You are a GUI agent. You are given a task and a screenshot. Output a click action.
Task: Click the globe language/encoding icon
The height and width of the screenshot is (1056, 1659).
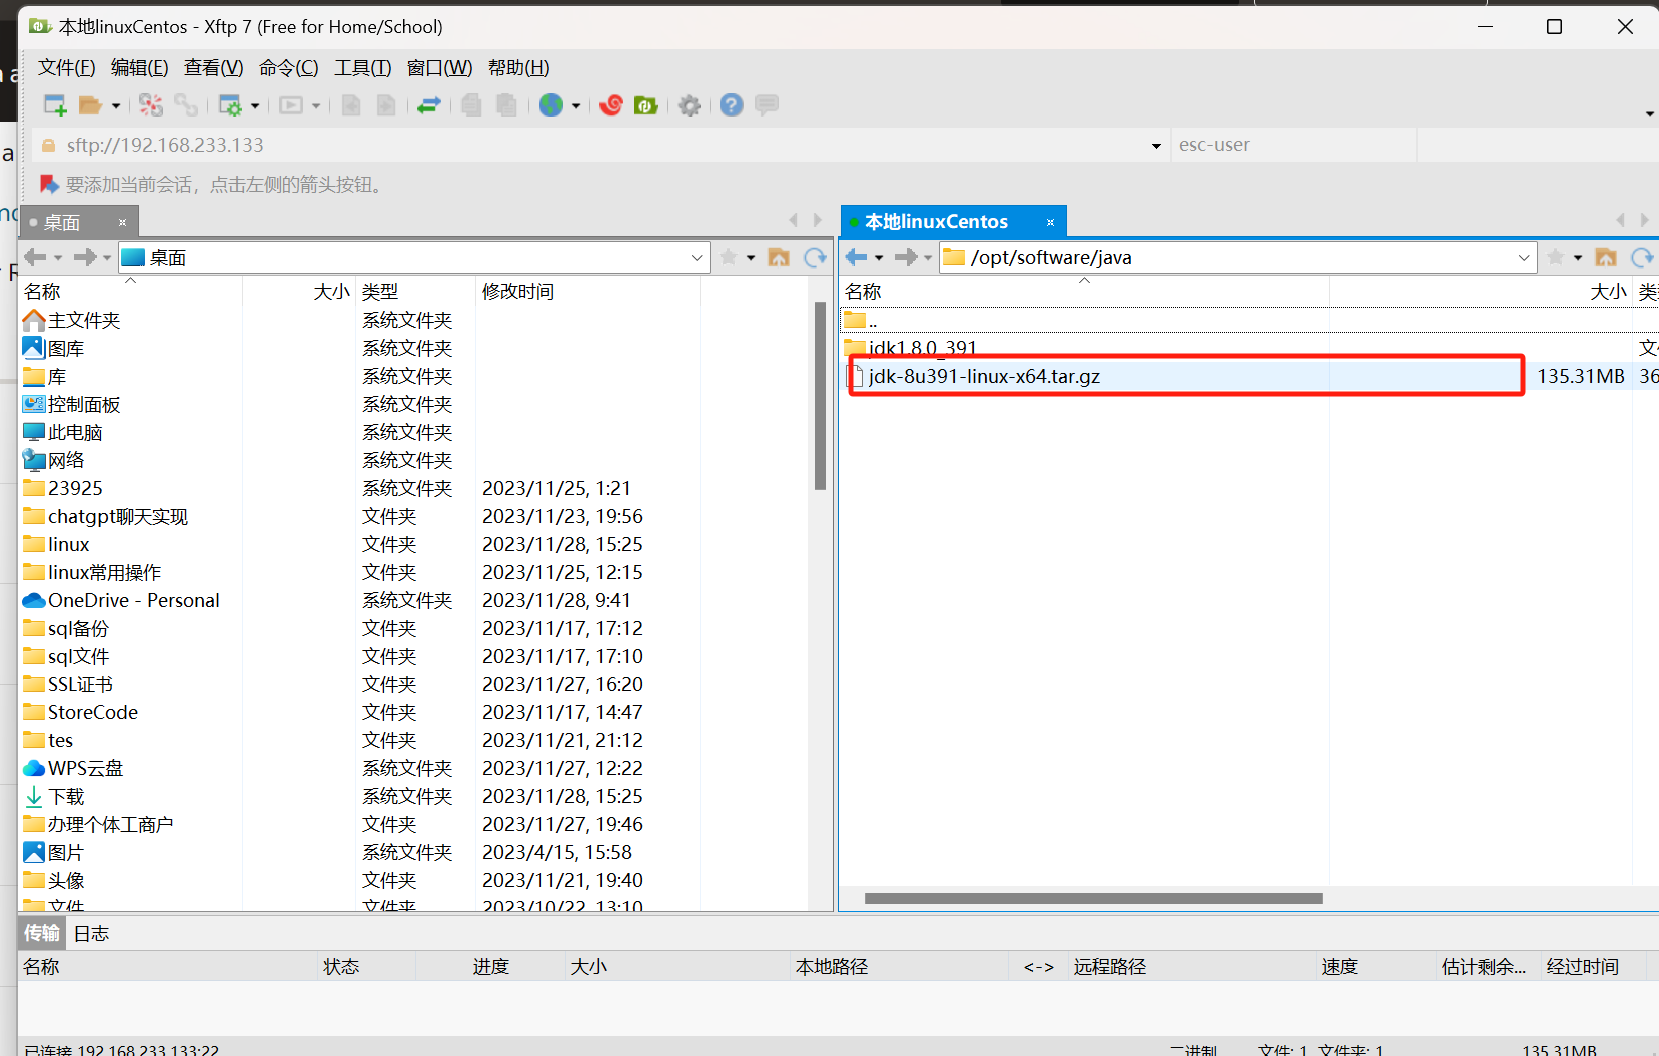coord(551,105)
